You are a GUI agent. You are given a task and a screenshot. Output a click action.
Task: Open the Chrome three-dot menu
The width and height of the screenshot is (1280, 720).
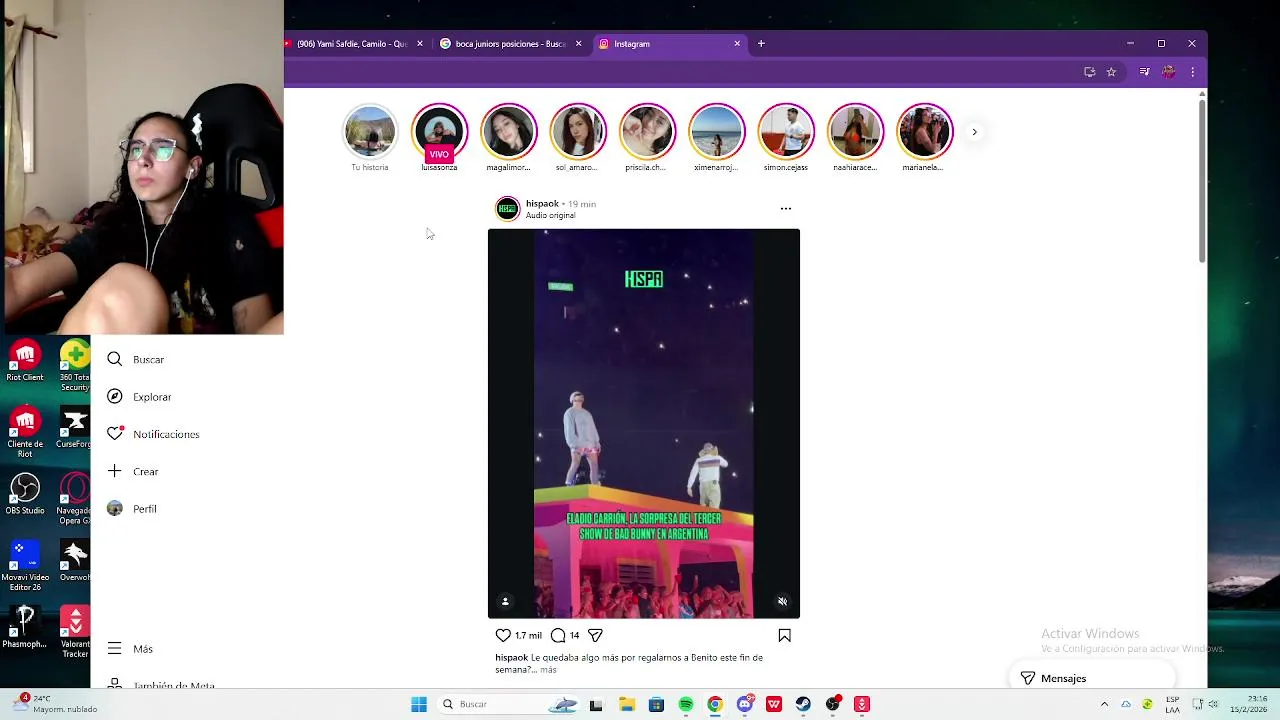tap(1192, 72)
